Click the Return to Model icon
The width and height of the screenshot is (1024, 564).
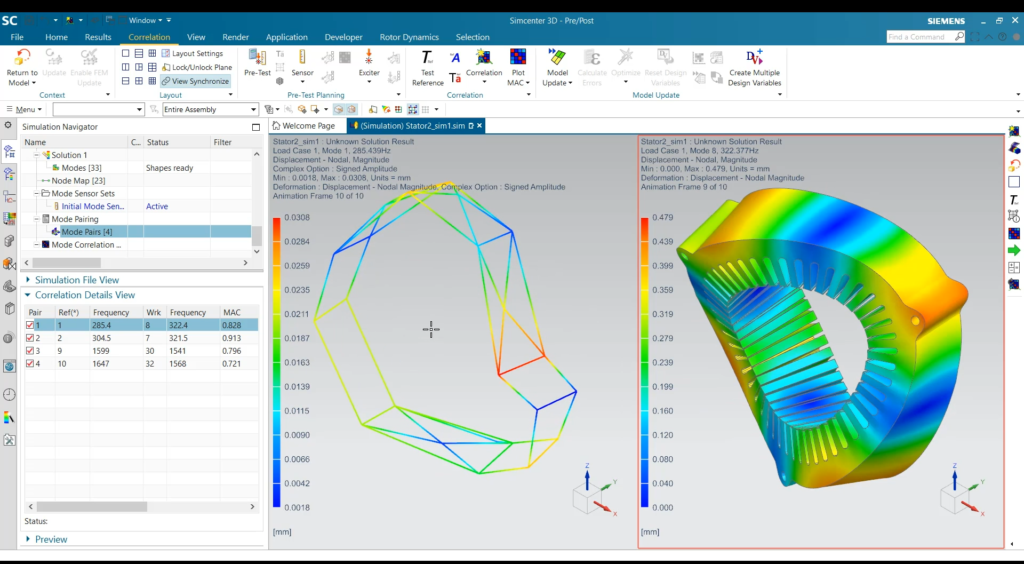[x=22, y=58]
